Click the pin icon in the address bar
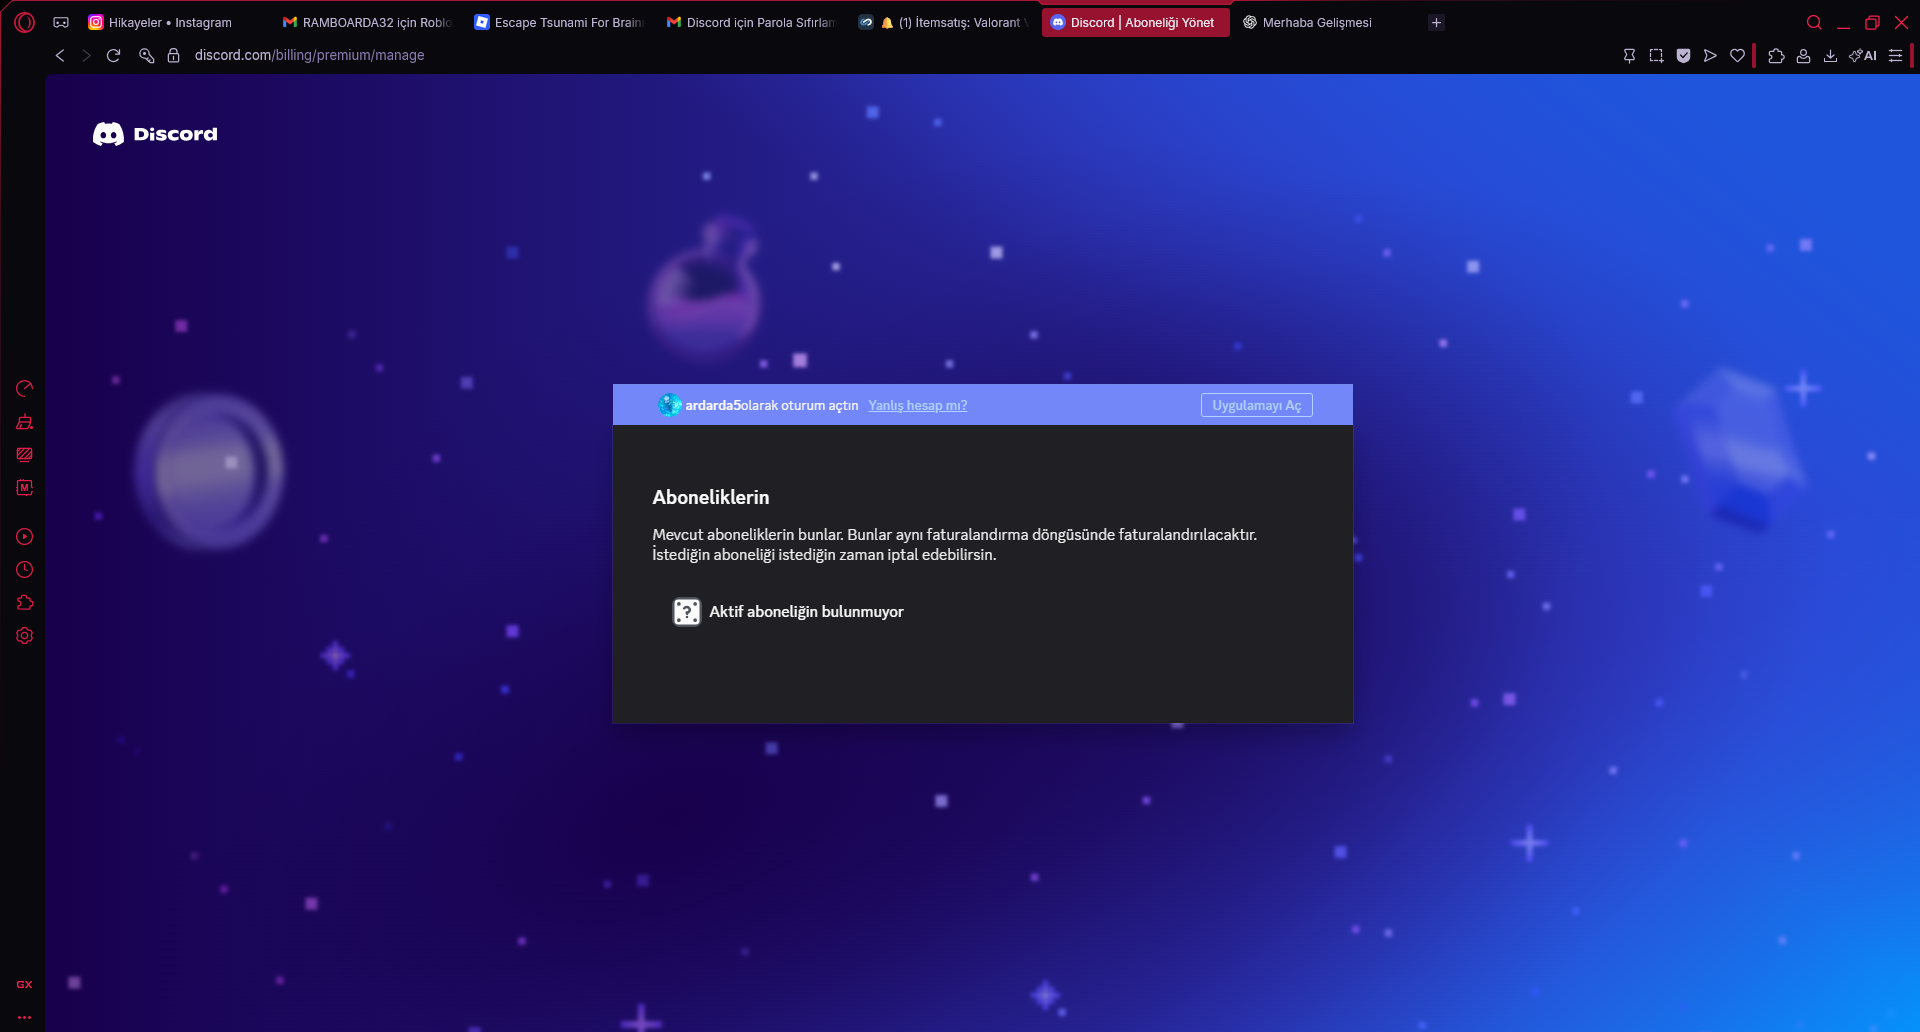Screen dimensions: 1920x1032 [1629, 56]
